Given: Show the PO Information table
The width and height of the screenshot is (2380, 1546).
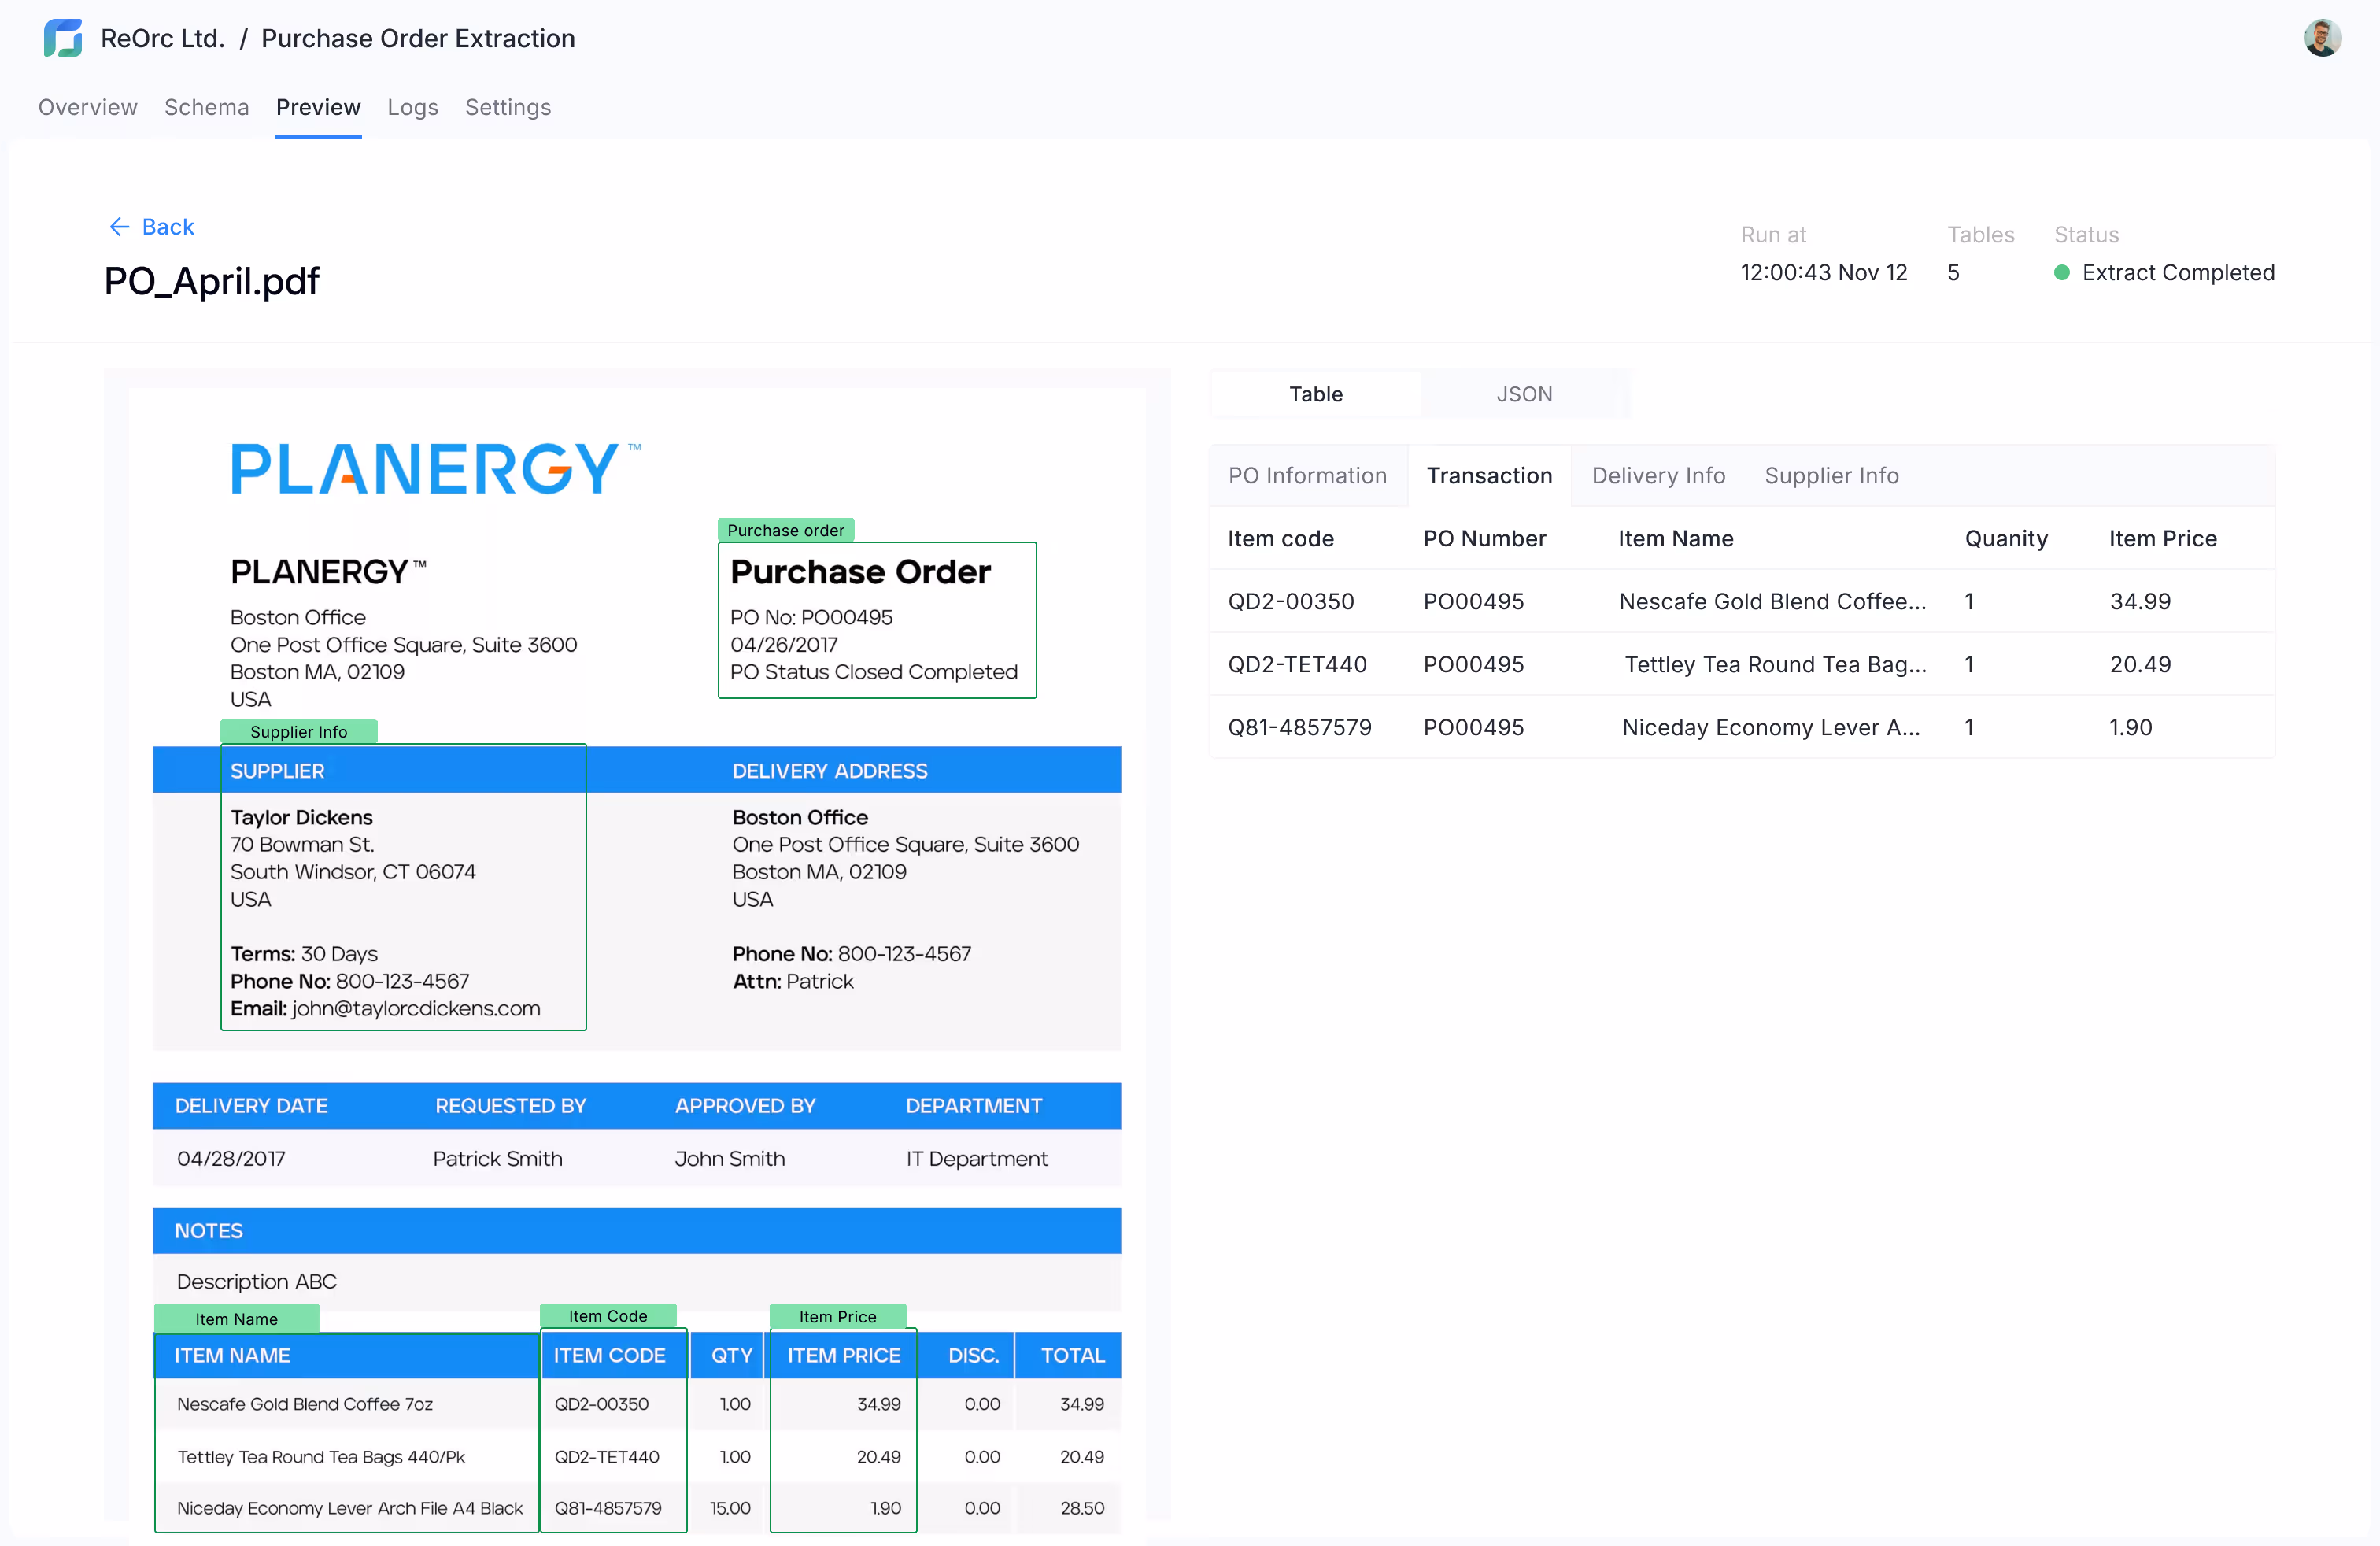Looking at the screenshot, I should (x=1307, y=476).
